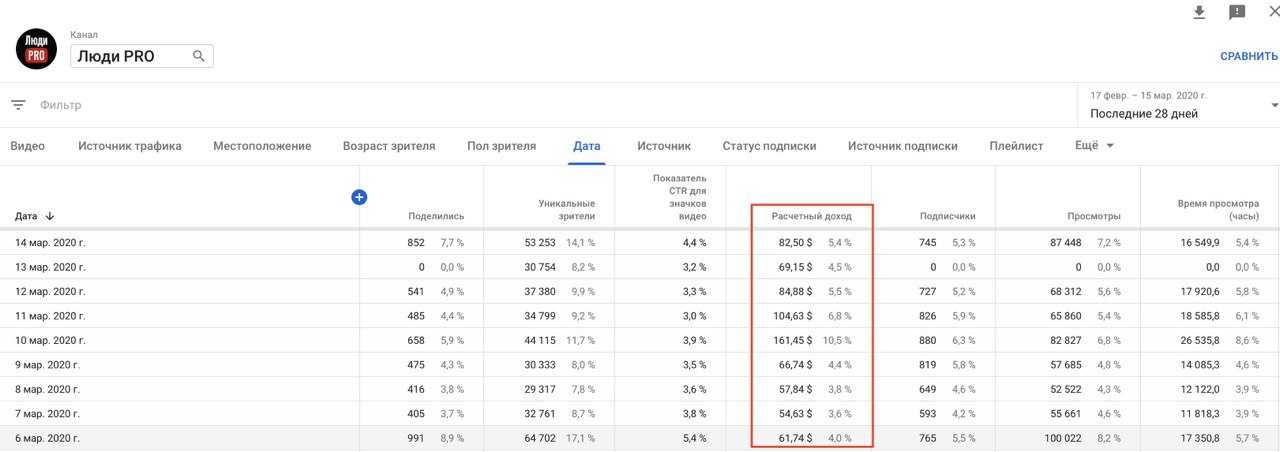Click the 880 subscribers value

929,341
